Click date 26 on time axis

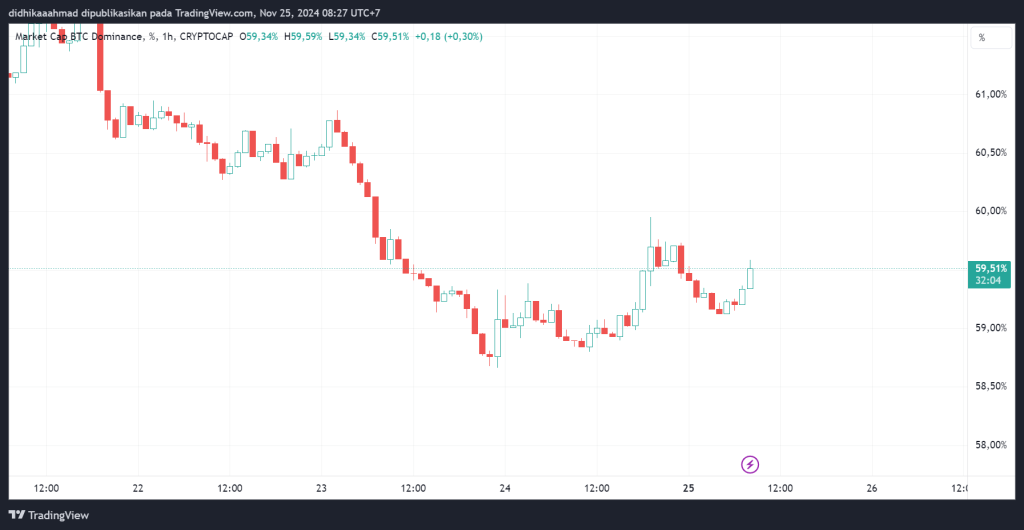click(871, 488)
